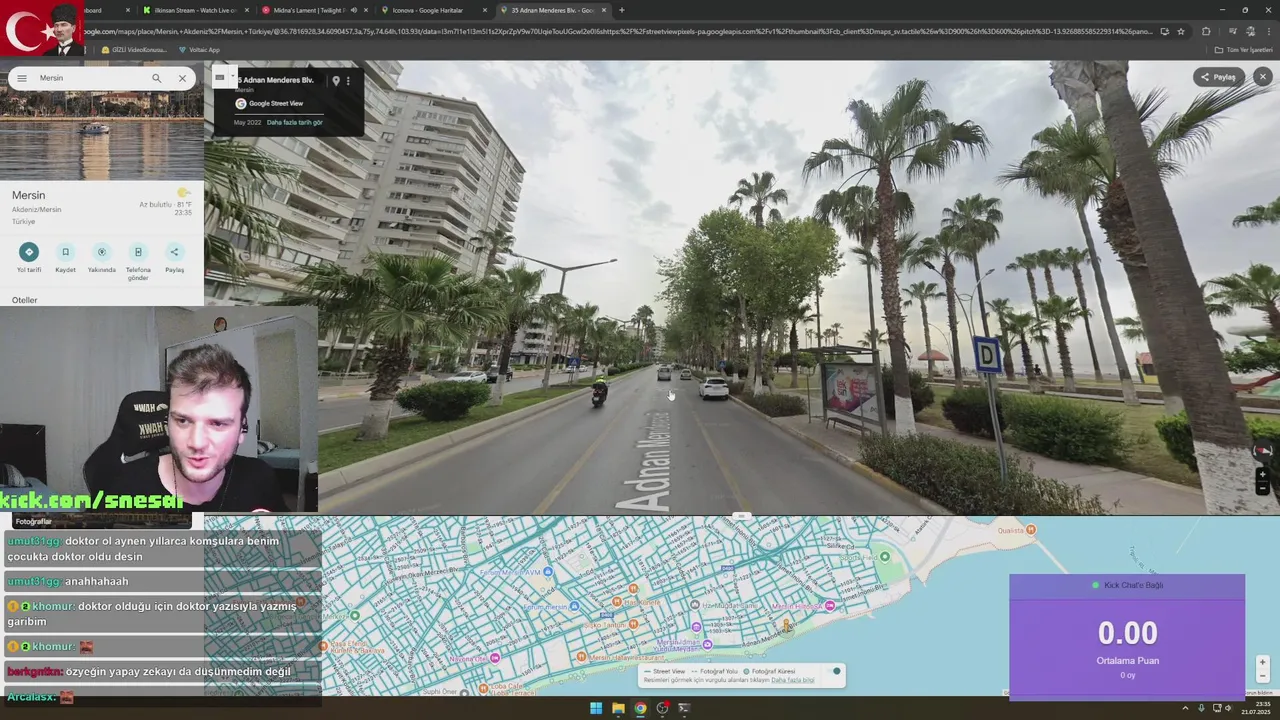This screenshot has width=1280, height=720.
Task: Click the Paylaş icon in Mersin panel
Action: point(174,252)
